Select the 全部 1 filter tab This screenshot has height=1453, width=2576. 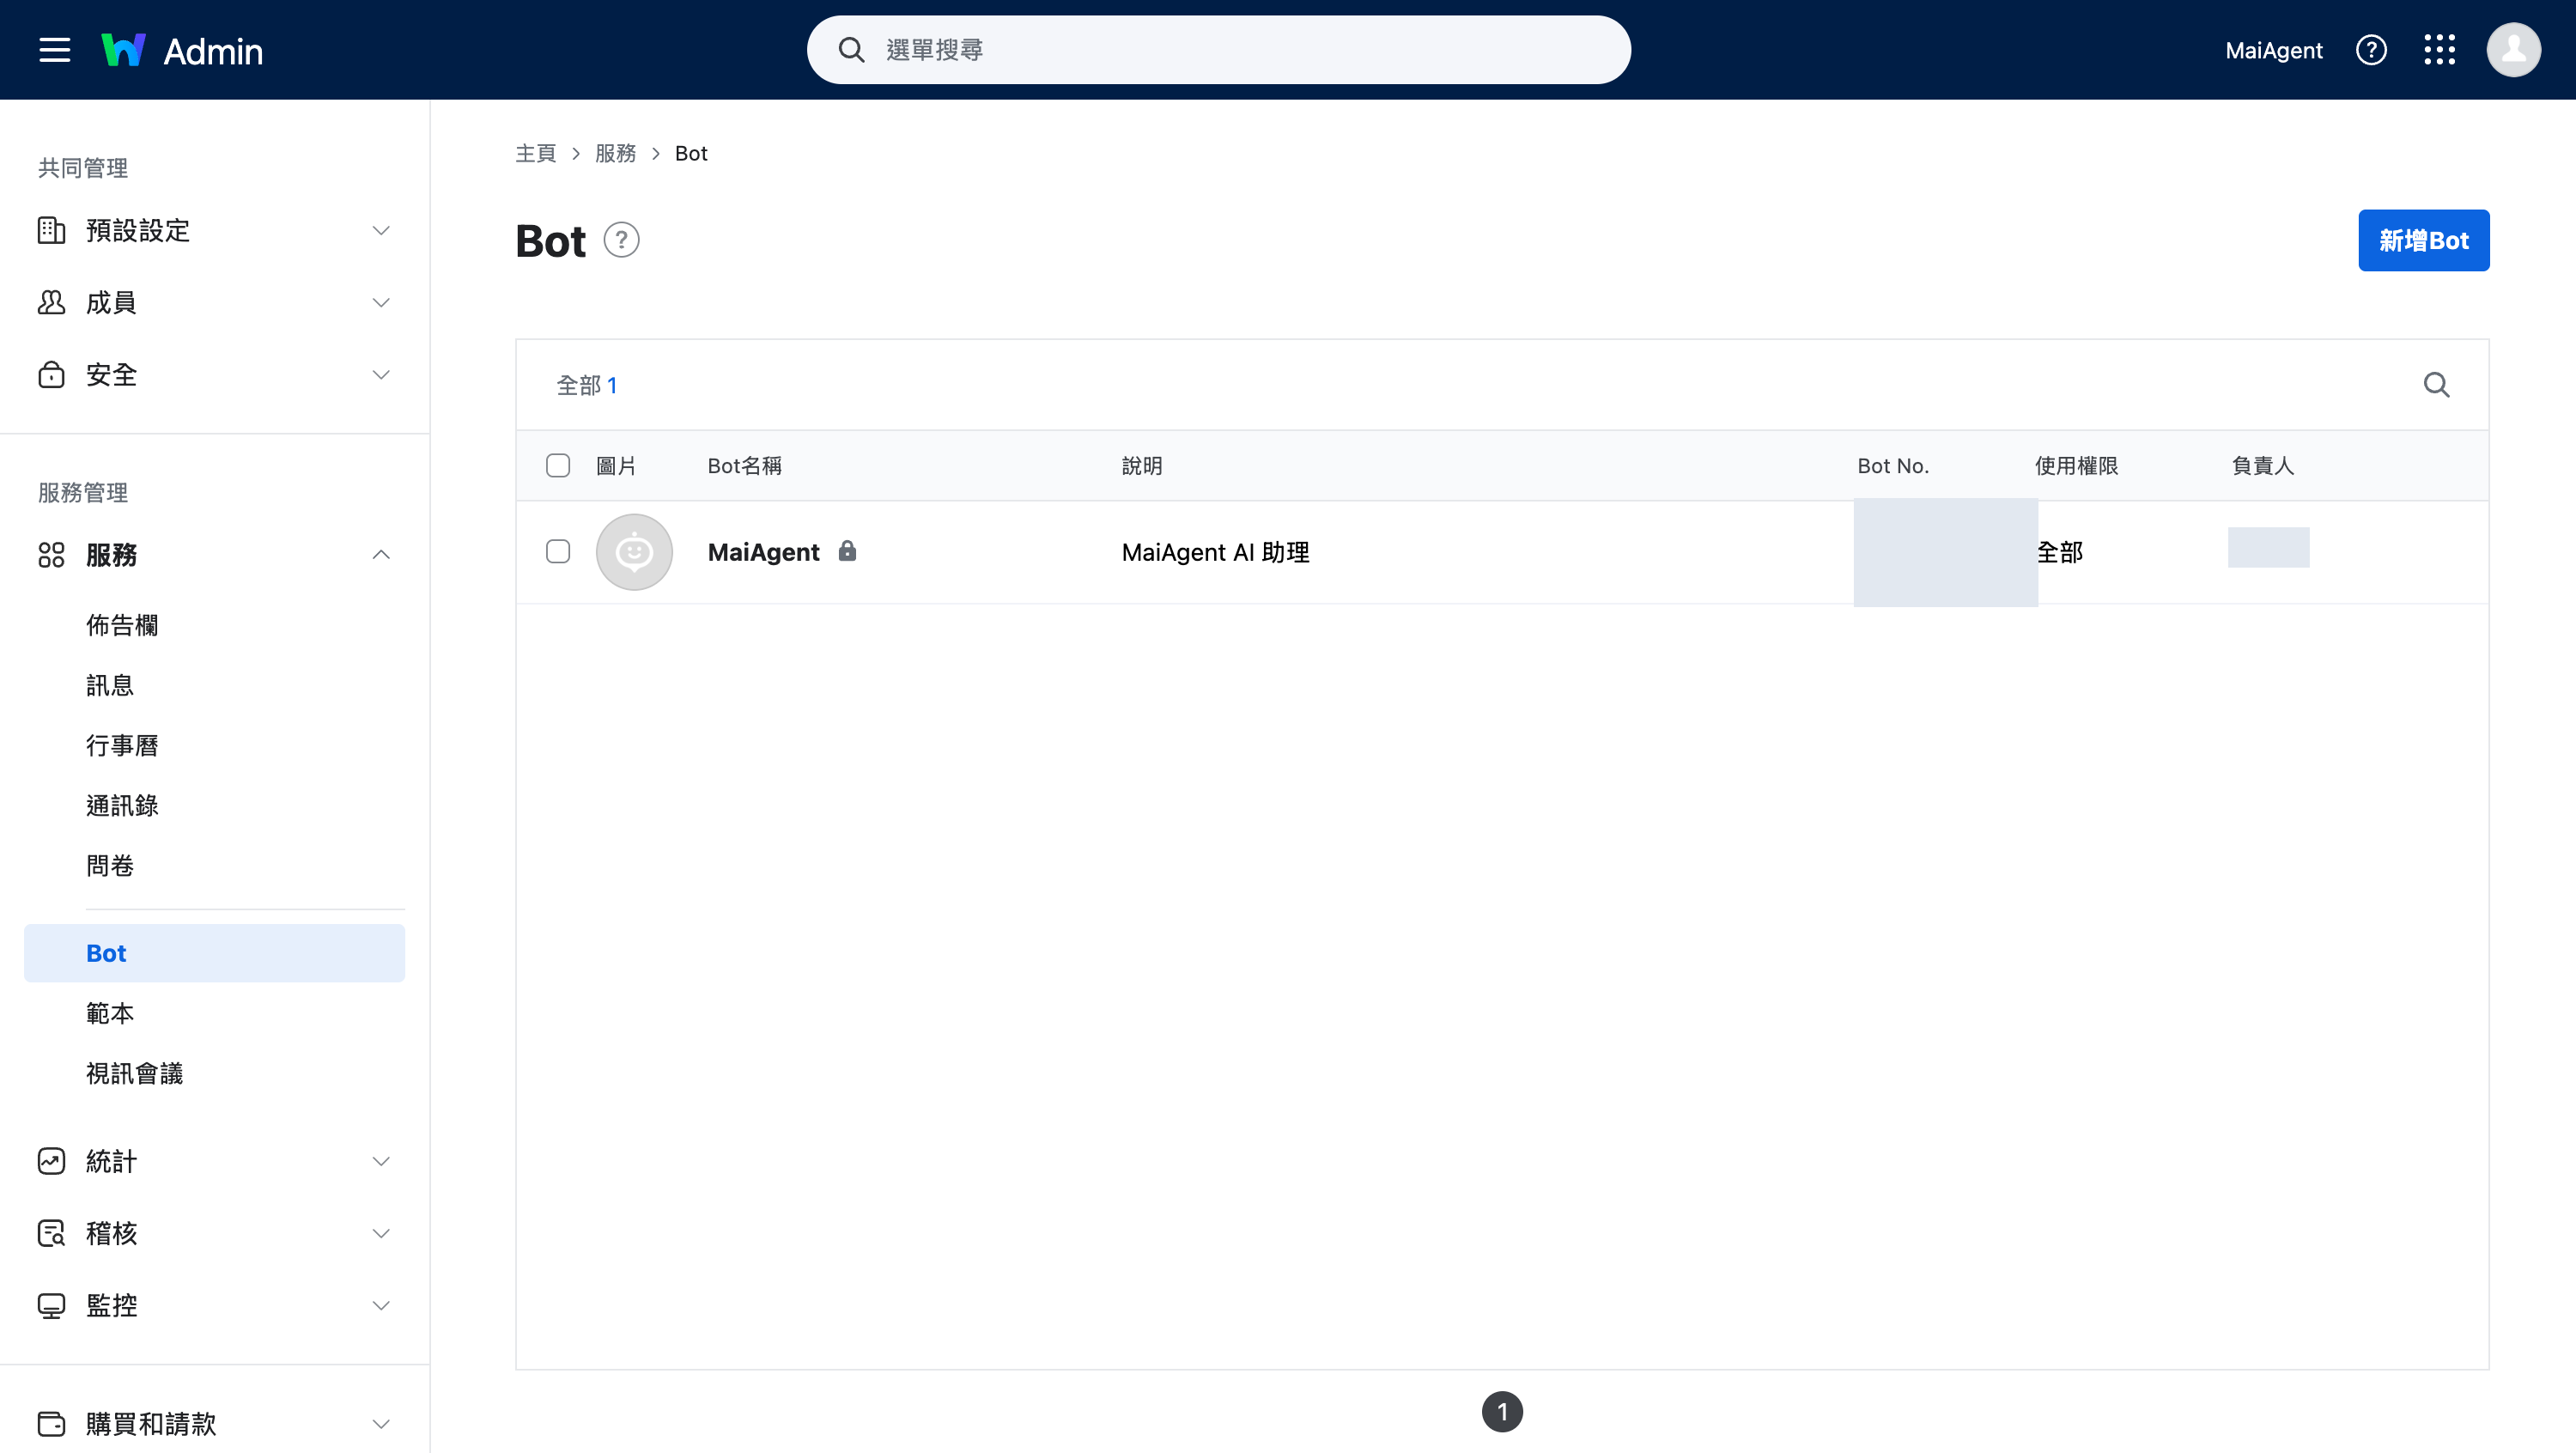(586, 385)
